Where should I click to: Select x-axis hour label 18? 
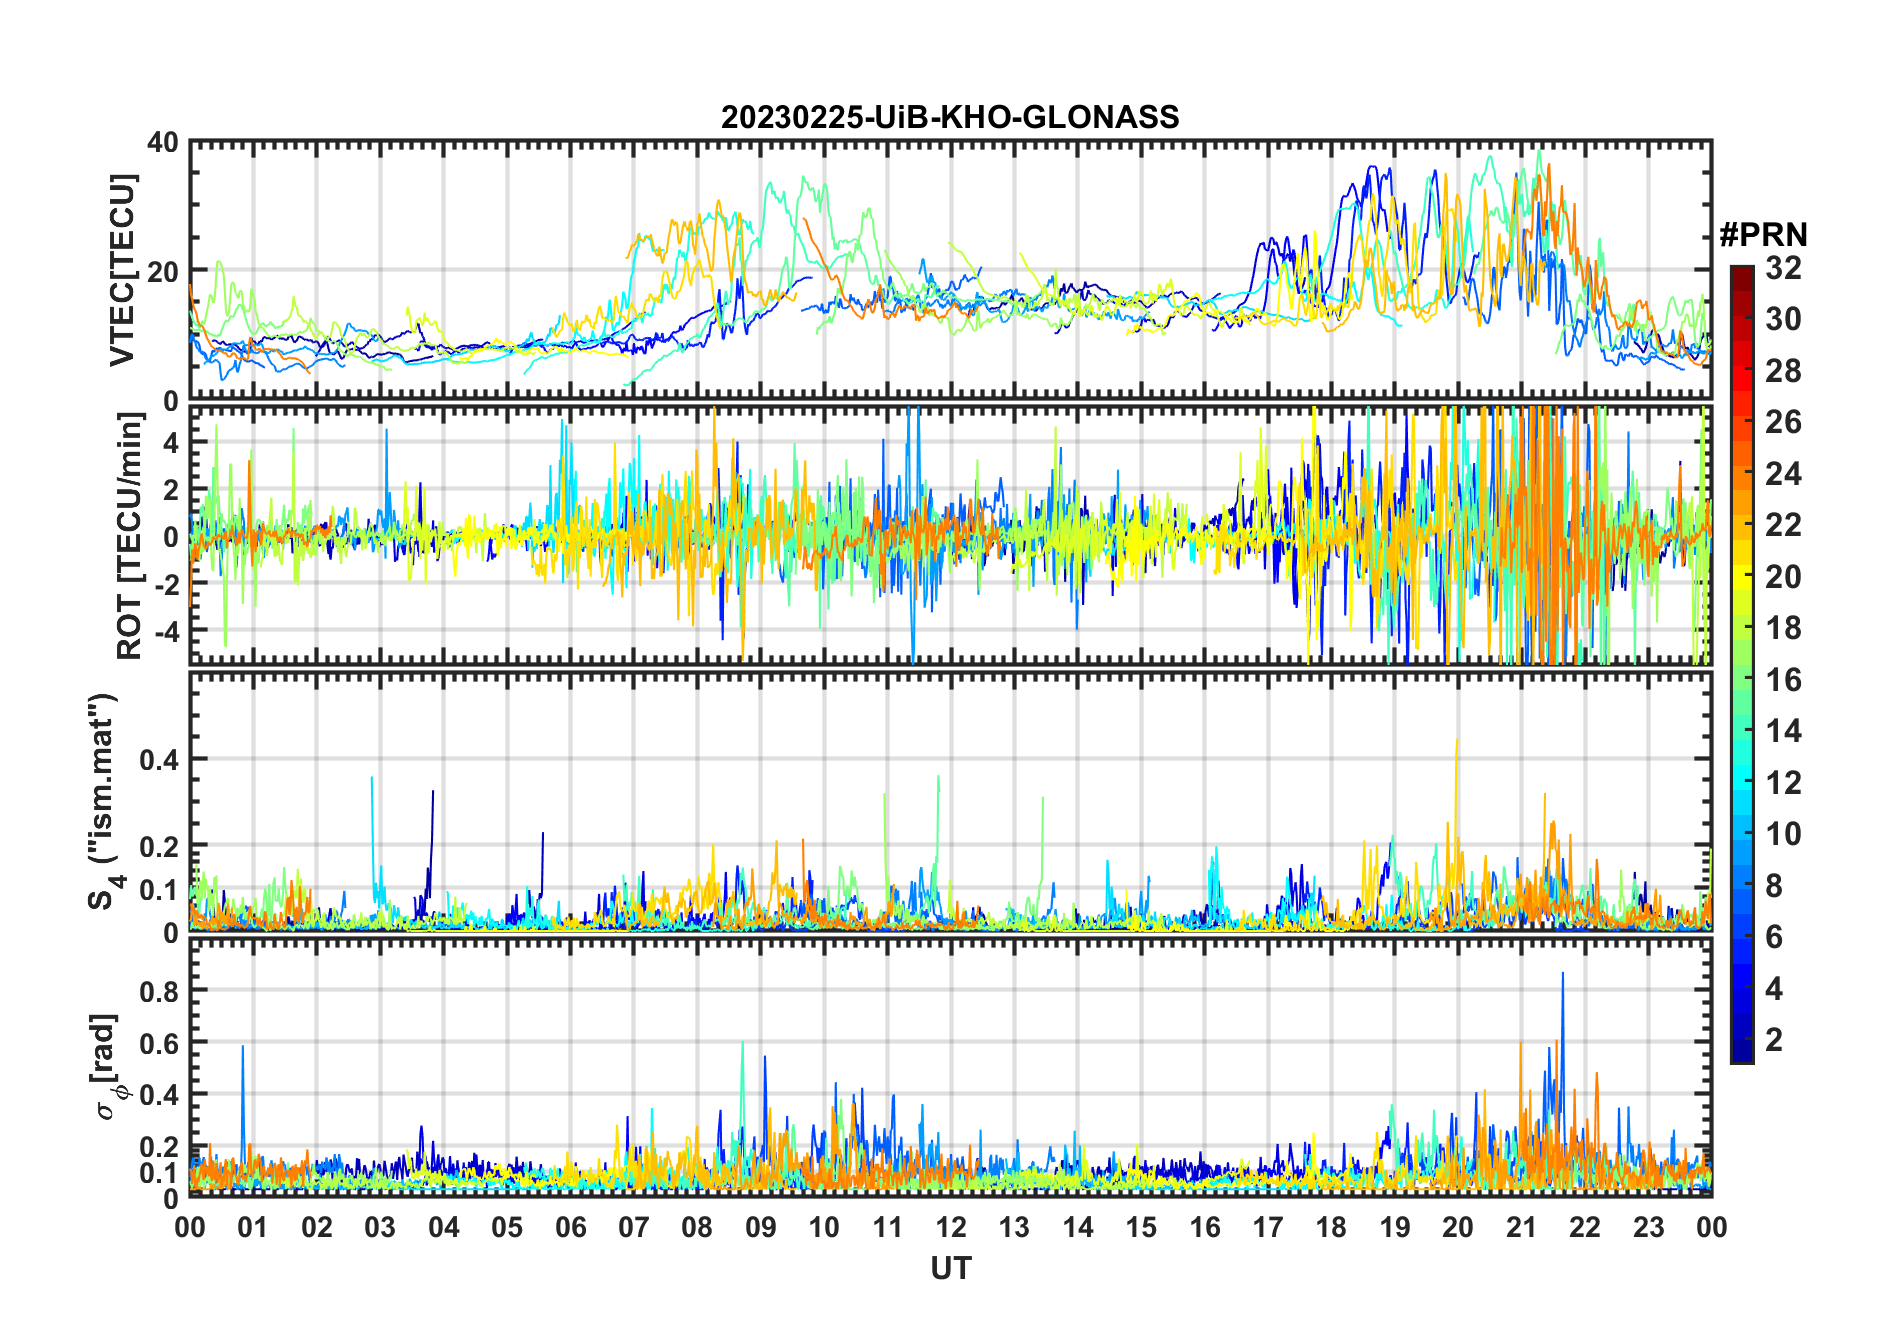click(1331, 1227)
